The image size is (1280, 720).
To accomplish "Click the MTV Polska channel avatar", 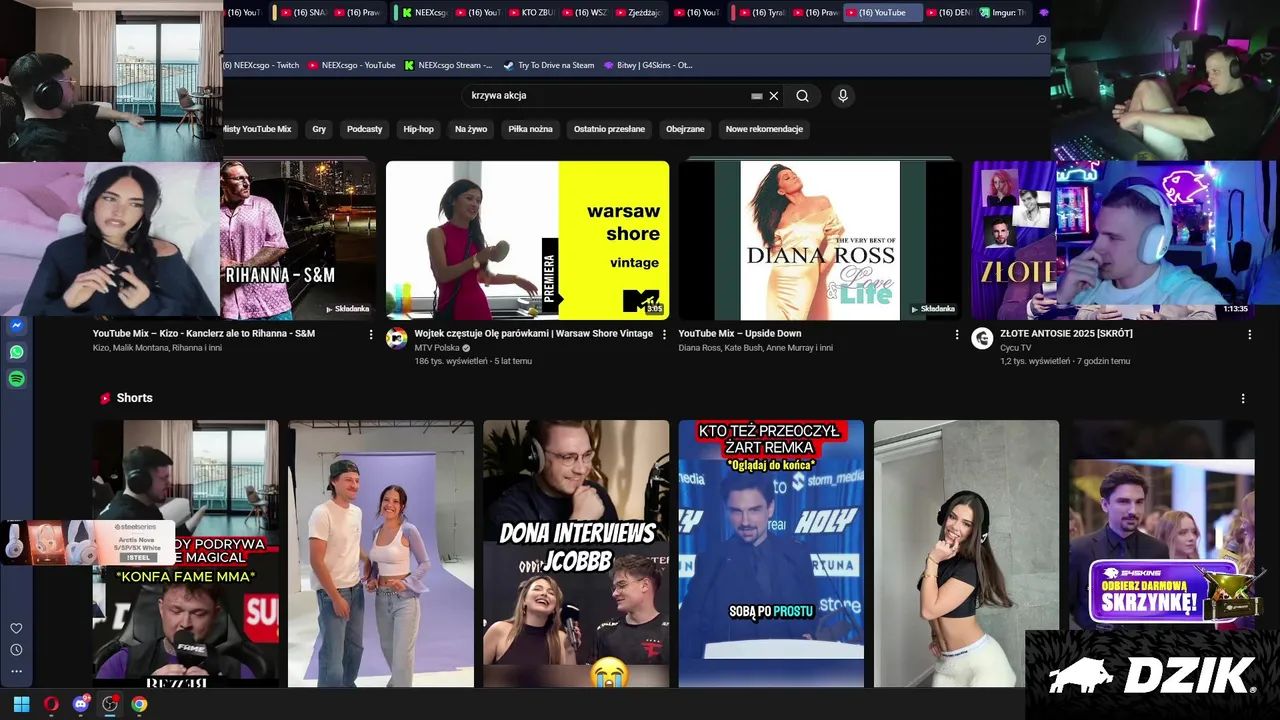I will pos(397,338).
